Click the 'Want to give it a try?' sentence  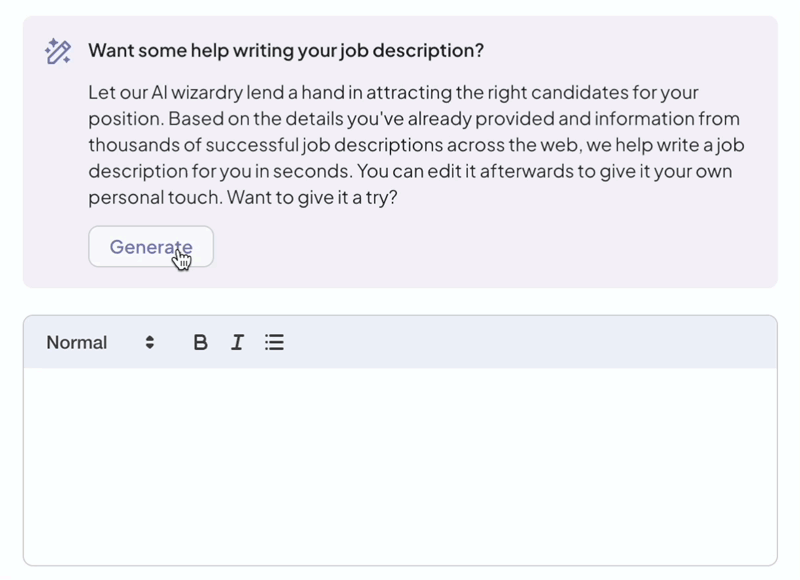tap(312, 197)
